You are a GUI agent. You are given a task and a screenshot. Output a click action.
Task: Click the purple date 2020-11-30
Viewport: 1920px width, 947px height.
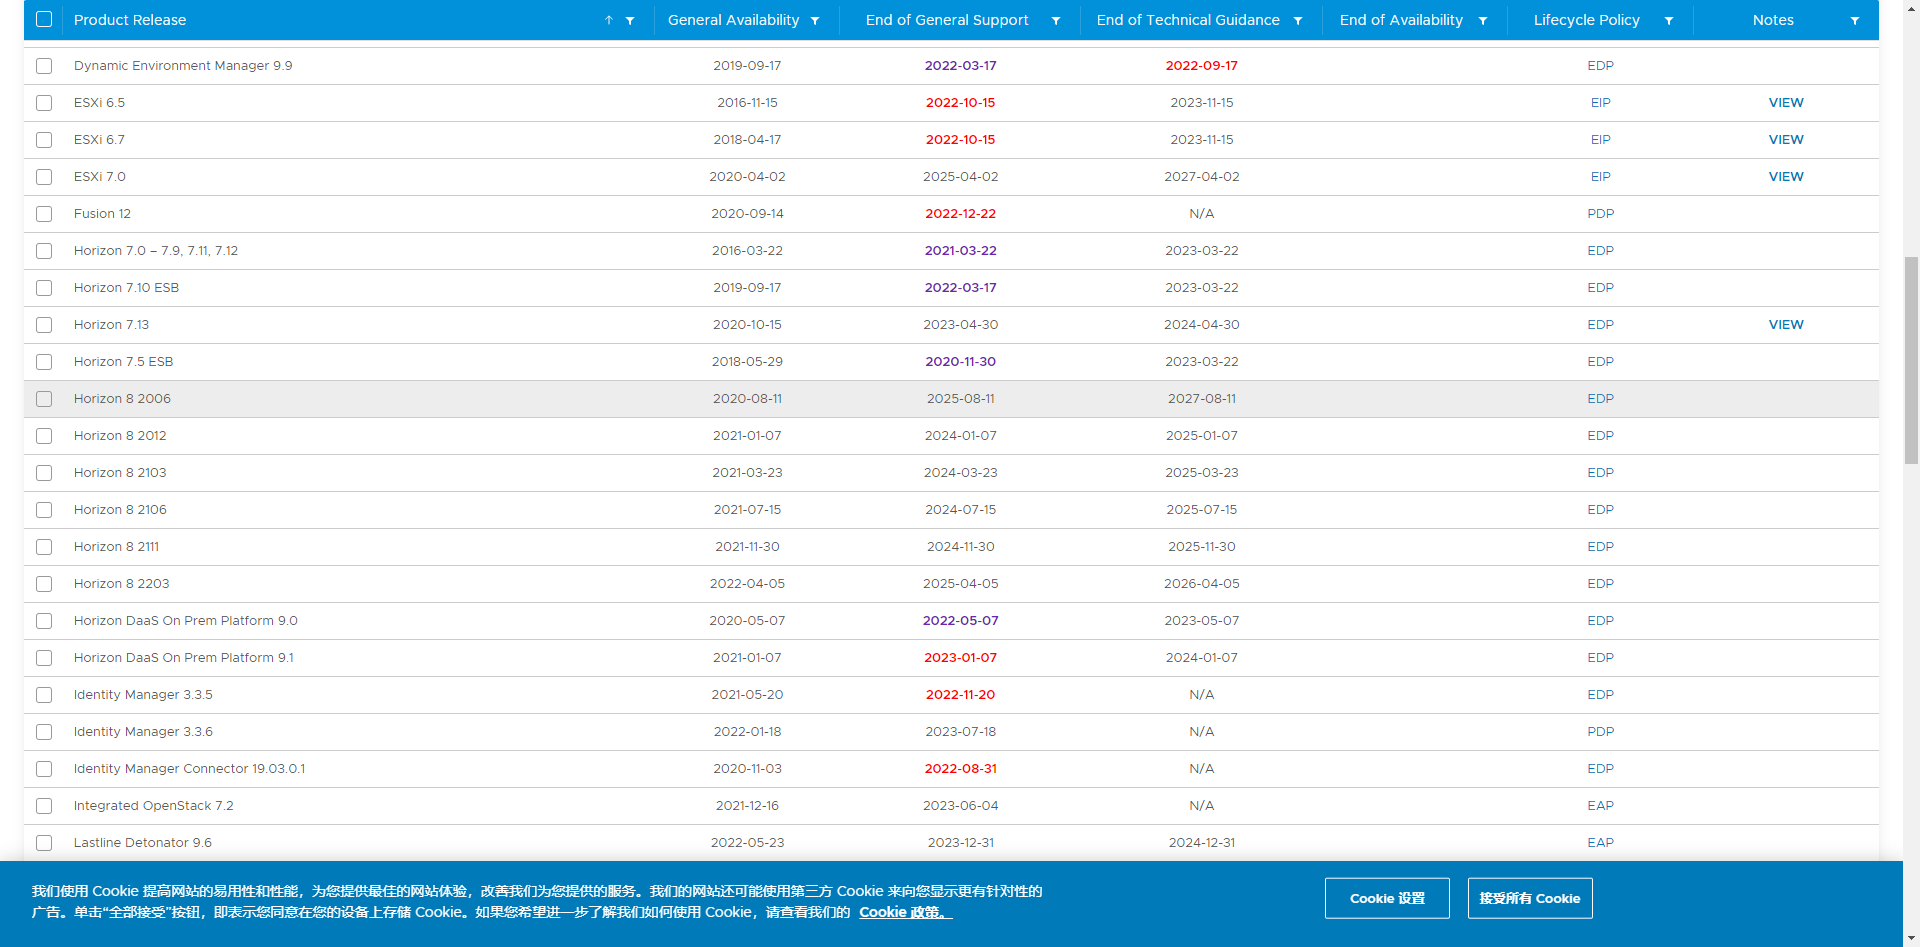(x=961, y=362)
